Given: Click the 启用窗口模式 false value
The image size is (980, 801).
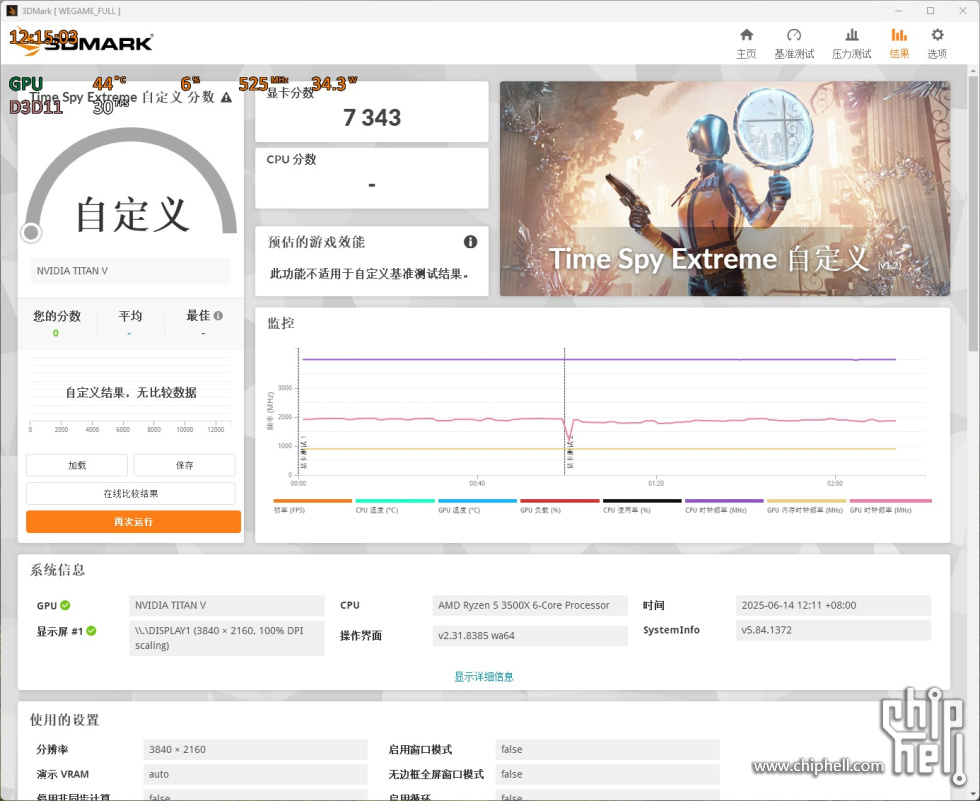Looking at the screenshot, I should coord(607,749).
